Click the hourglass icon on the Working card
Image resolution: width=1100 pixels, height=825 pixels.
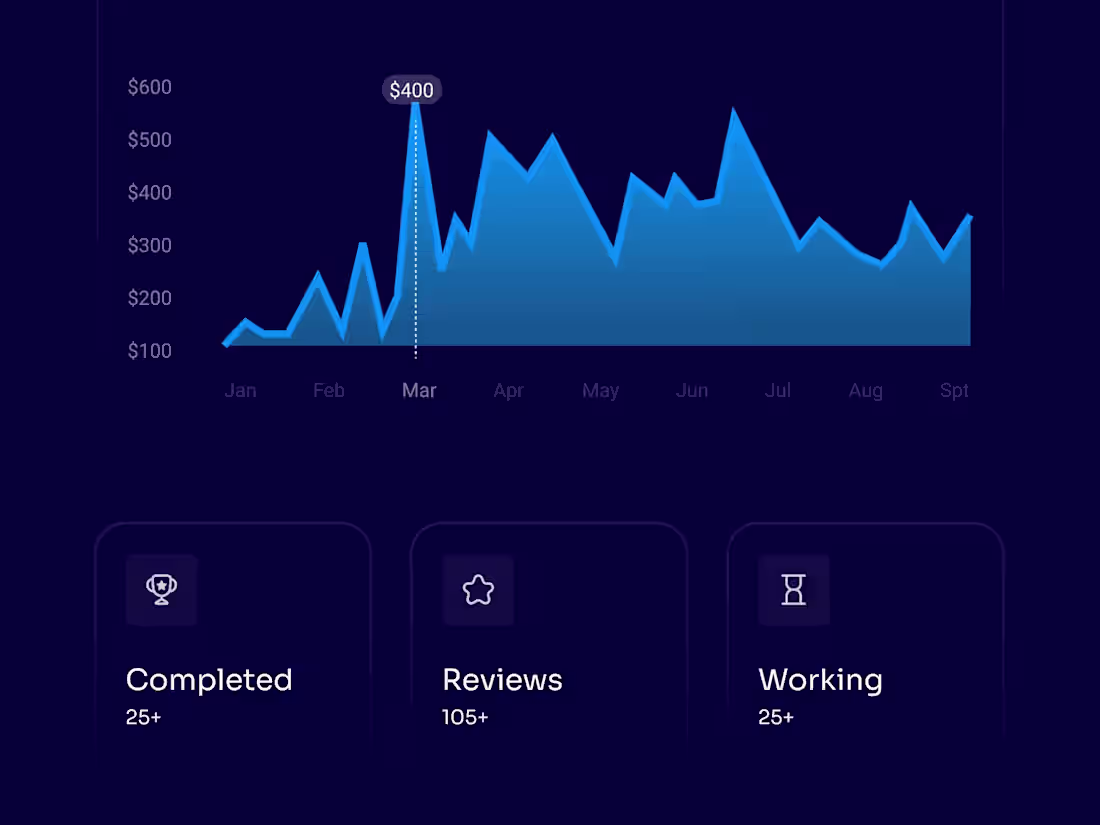coord(794,590)
